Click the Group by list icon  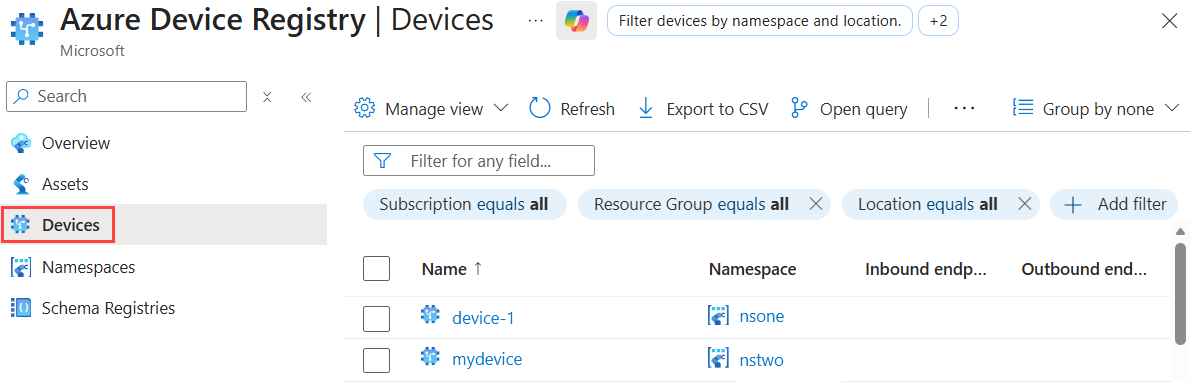pyautogui.click(x=1023, y=108)
